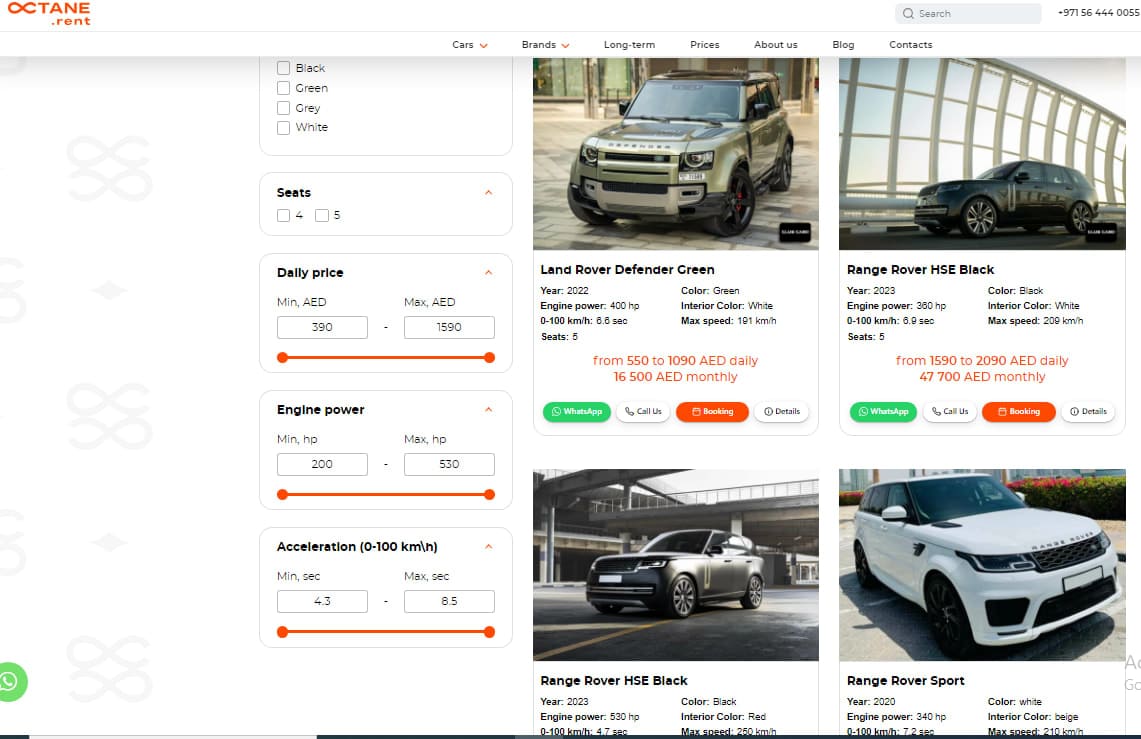Tick the White color checkbox
The height and width of the screenshot is (739, 1141).
tap(283, 127)
